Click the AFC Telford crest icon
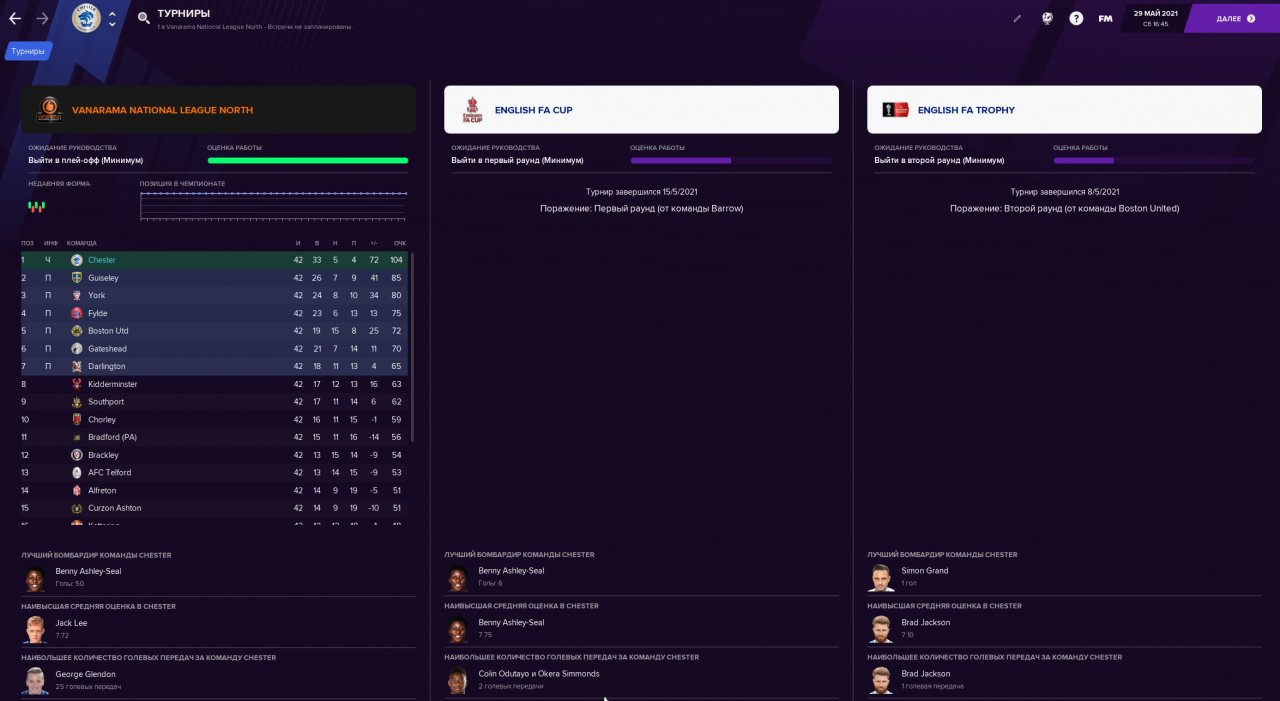Viewport: 1280px width, 701px height. 77,473
